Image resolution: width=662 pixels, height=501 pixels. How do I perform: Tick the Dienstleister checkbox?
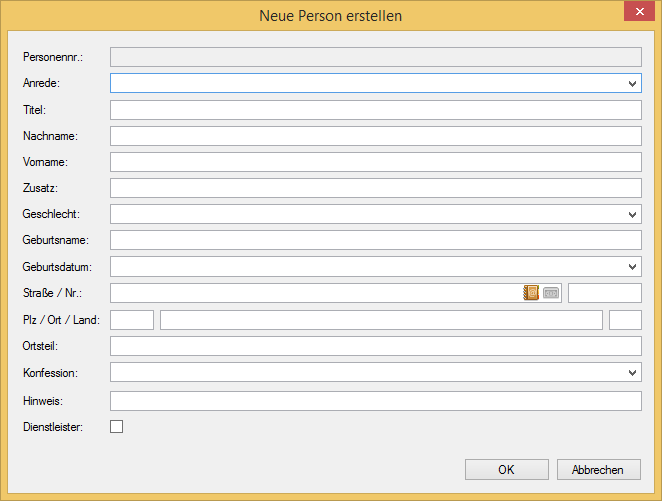[x=117, y=426]
